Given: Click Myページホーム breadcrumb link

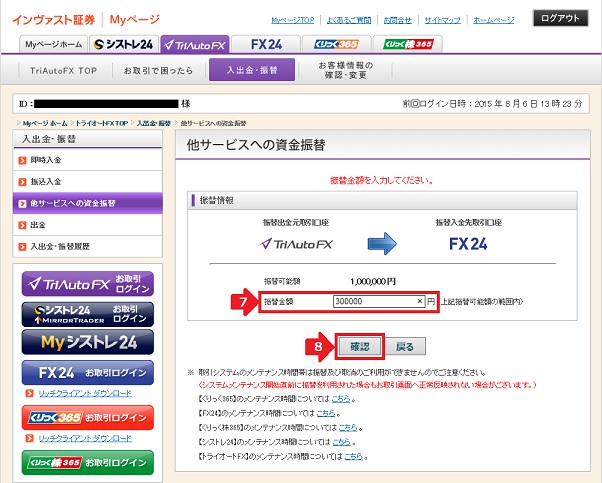Looking at the screenshot, I should click(45, 123).
